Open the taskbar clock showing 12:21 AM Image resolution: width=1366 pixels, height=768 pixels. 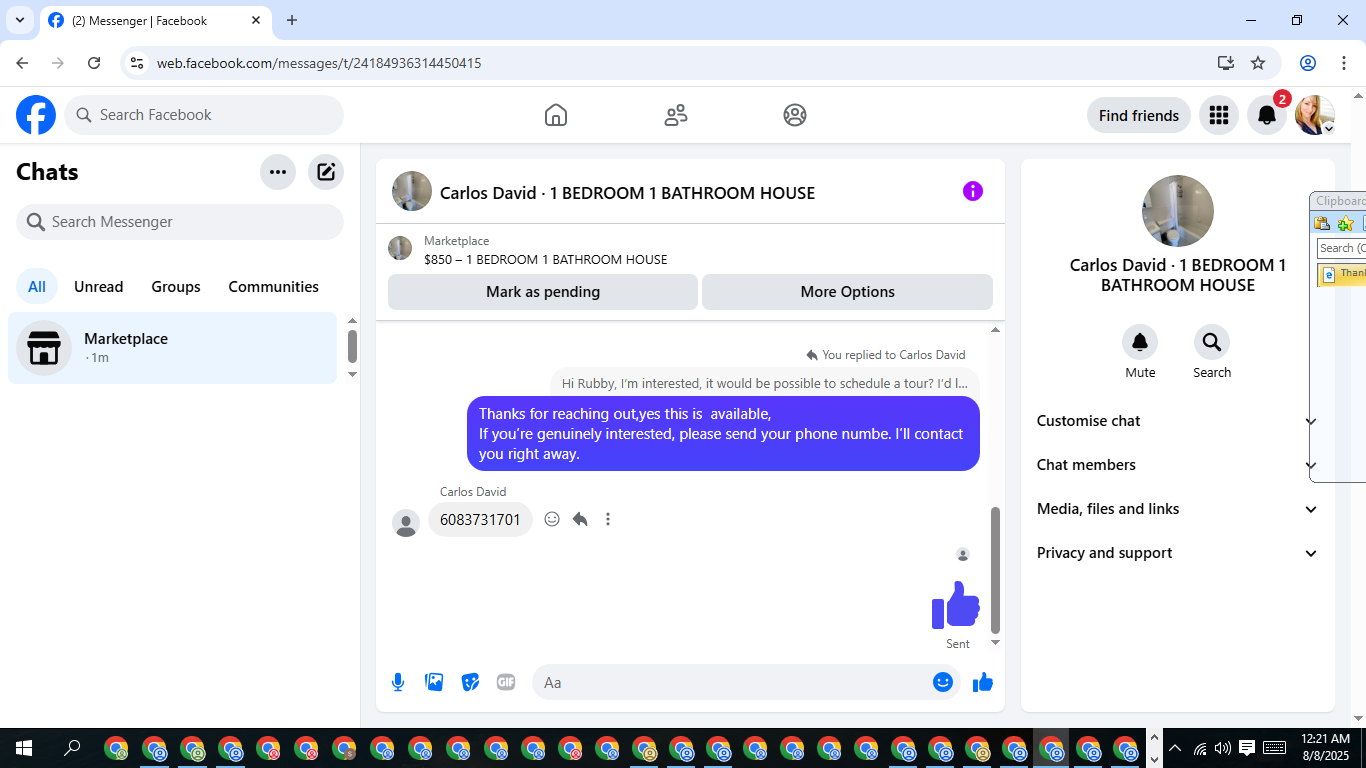tap(1326, 748)
